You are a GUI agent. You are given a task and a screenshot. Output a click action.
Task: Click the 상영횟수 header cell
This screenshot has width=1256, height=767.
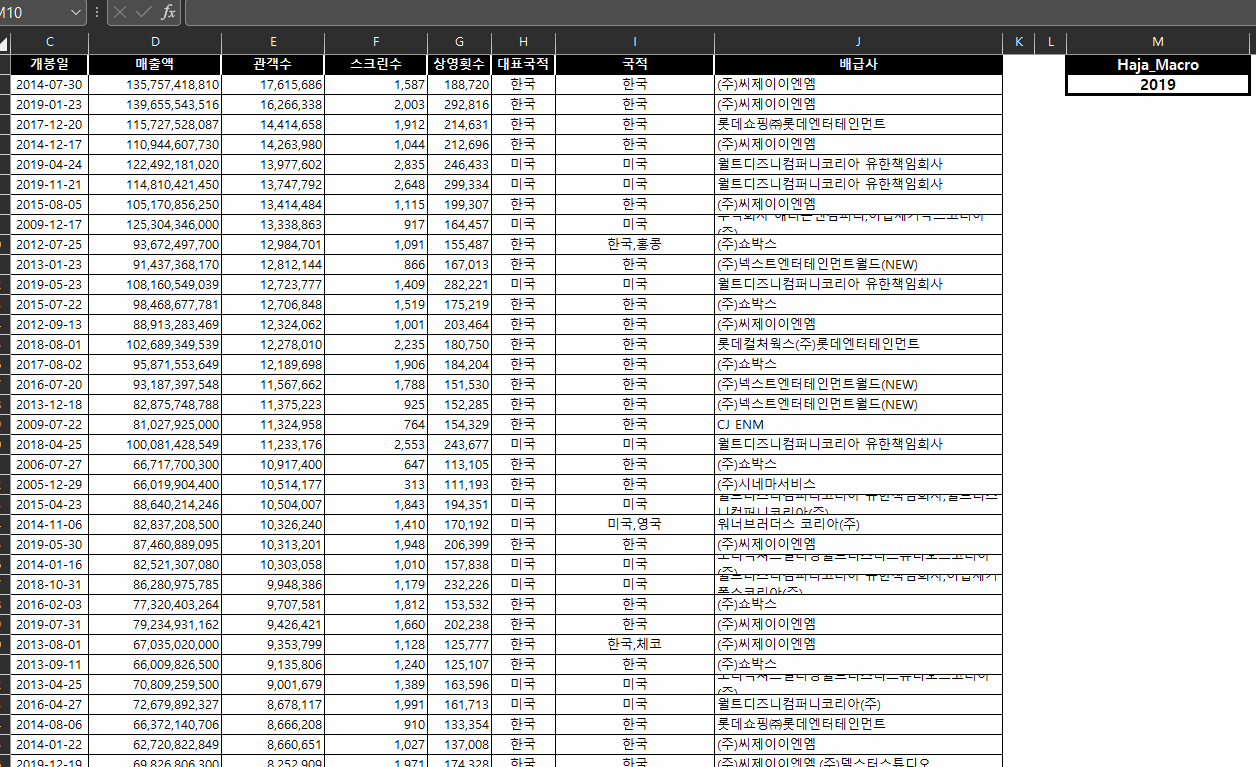pyautogui.click(x=460, y=64)
